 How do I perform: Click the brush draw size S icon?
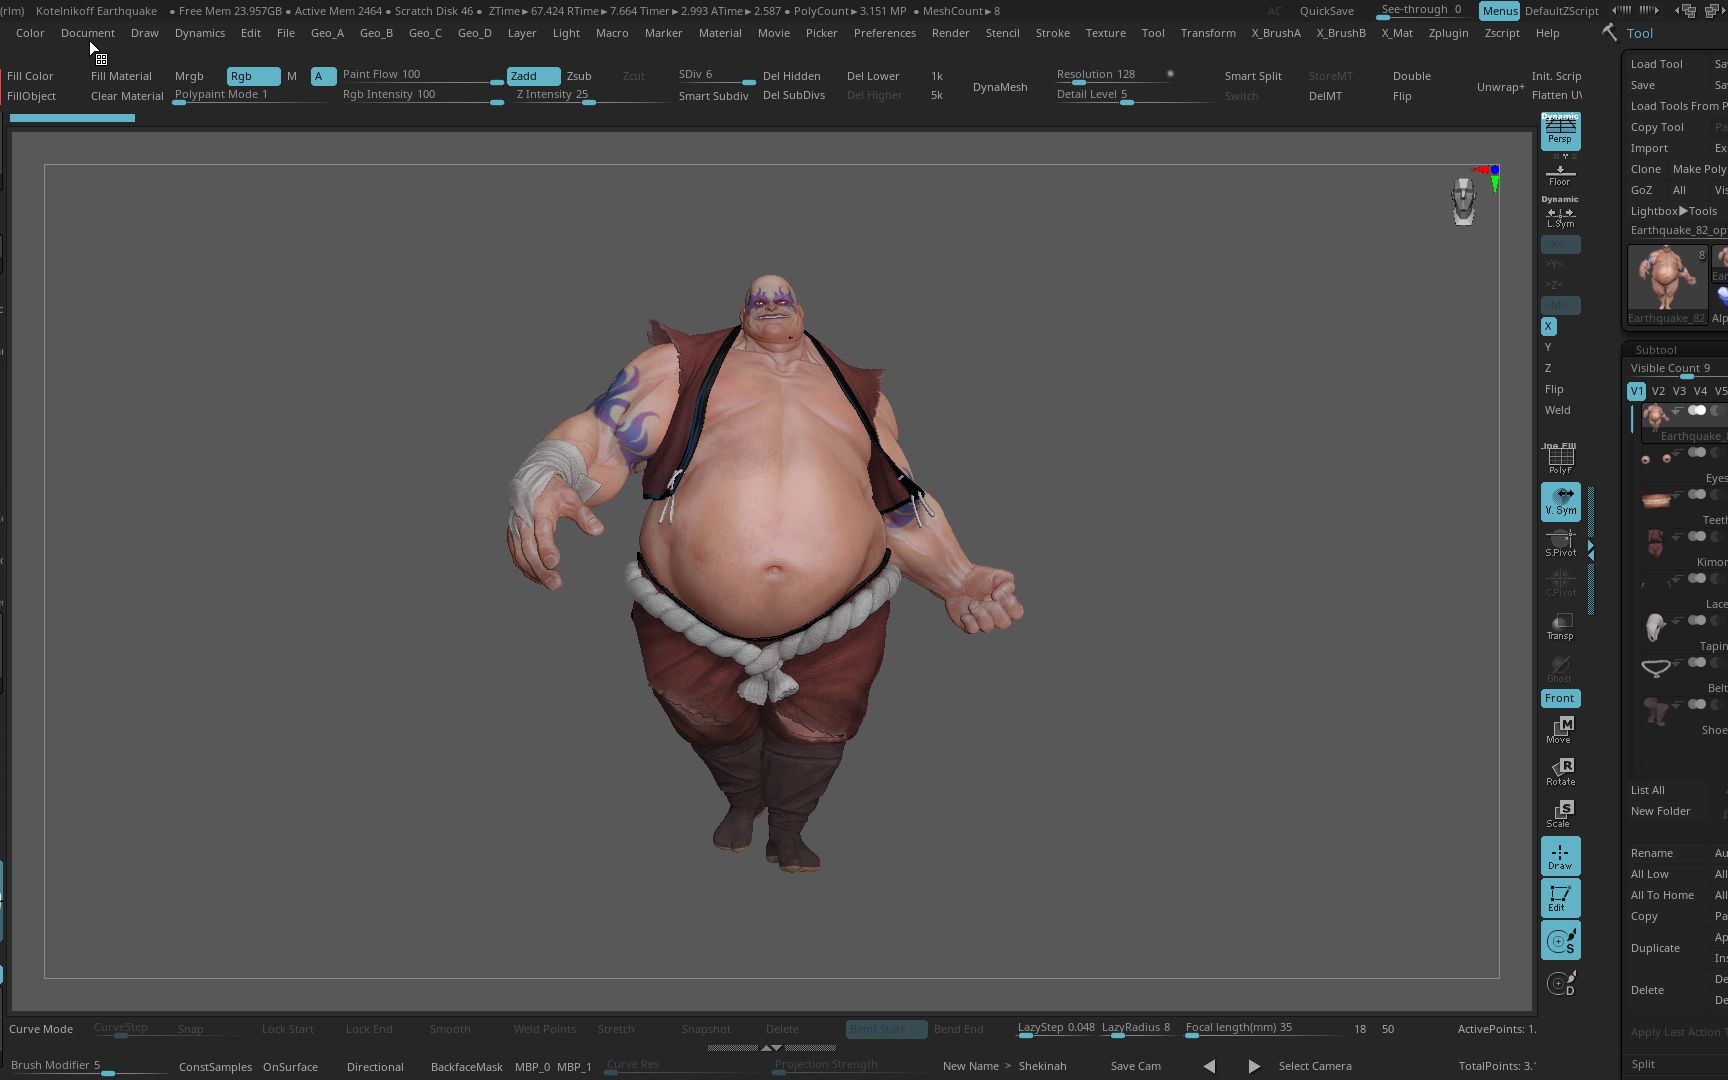(1560, 941)
